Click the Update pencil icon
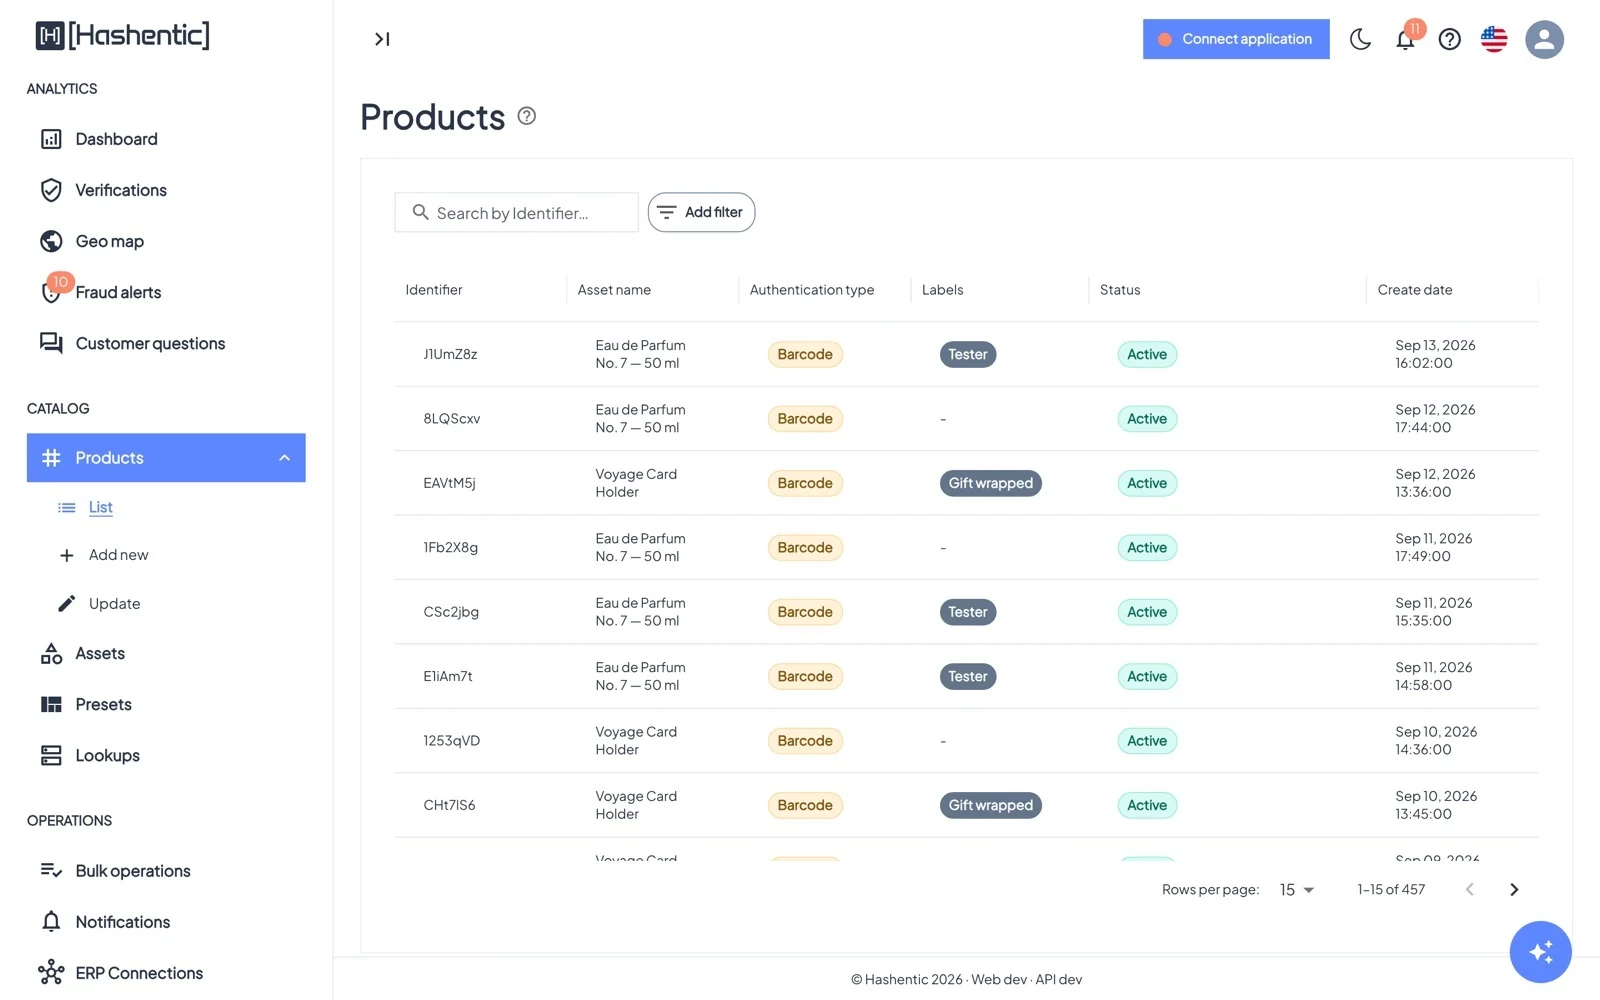 point(67,604)
